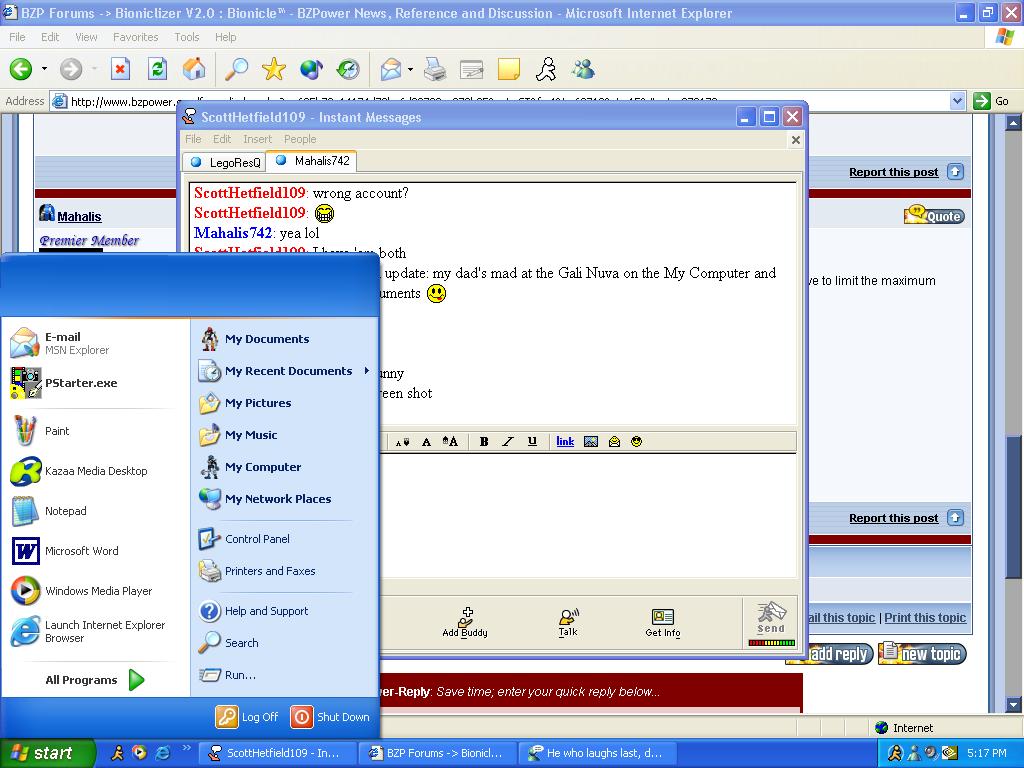
Task: Click inside the IM message input area
Action: click(588, 516)
